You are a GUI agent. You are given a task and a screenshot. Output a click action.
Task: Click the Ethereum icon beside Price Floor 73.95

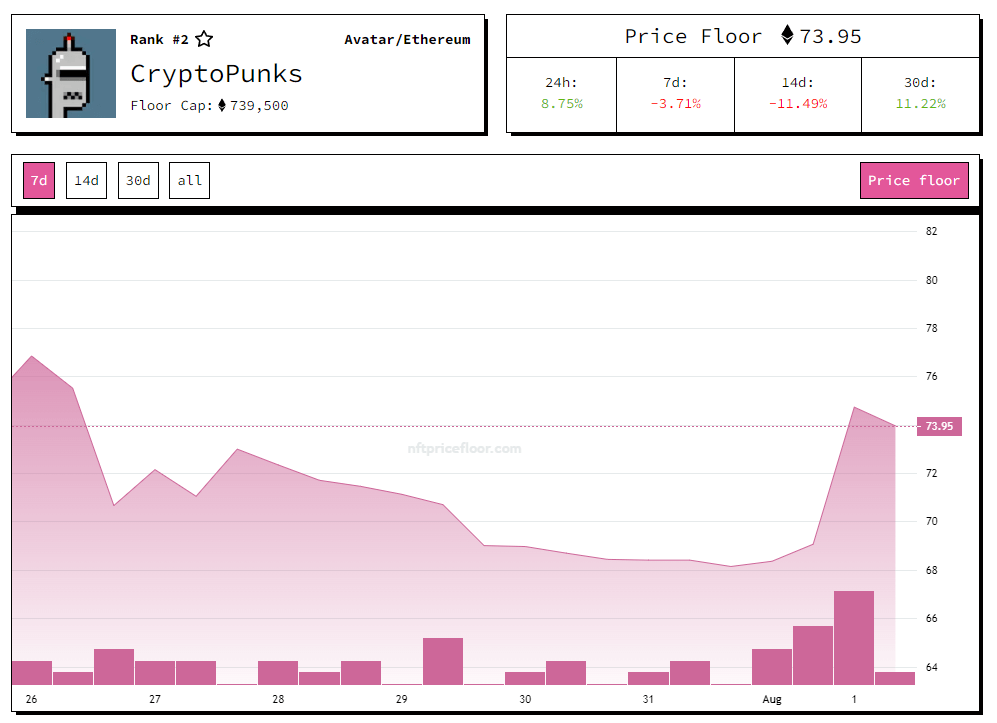point(787,36)
